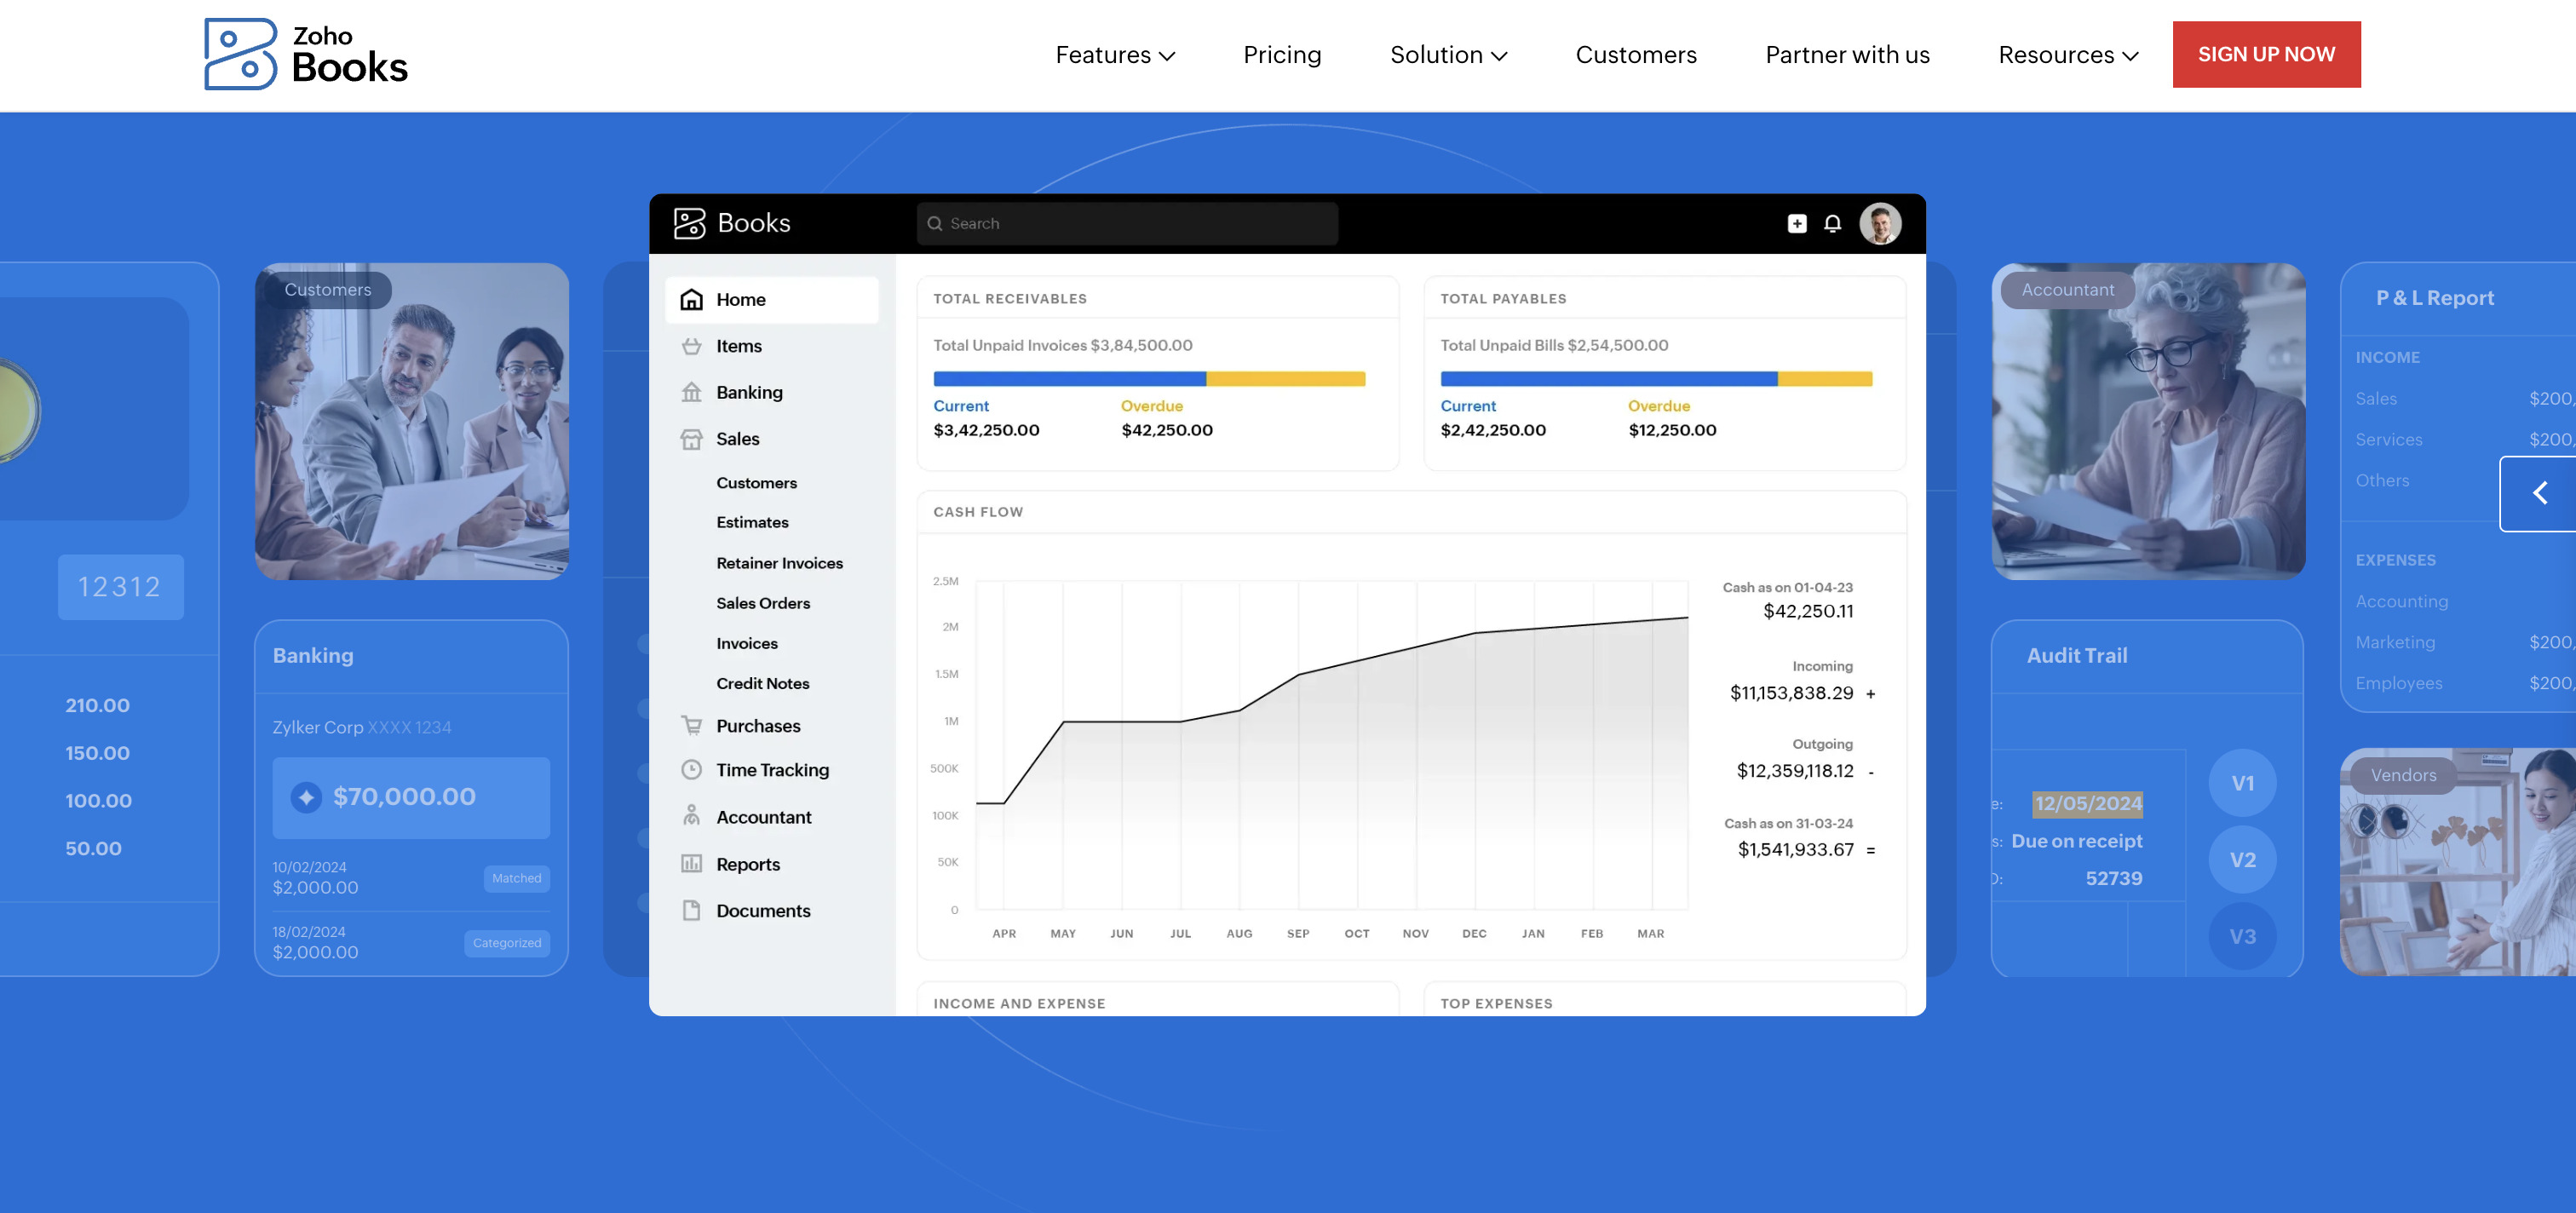Click the Books search field
The width and height of the screenshot is (2576, 1213).
(1127, 223)
